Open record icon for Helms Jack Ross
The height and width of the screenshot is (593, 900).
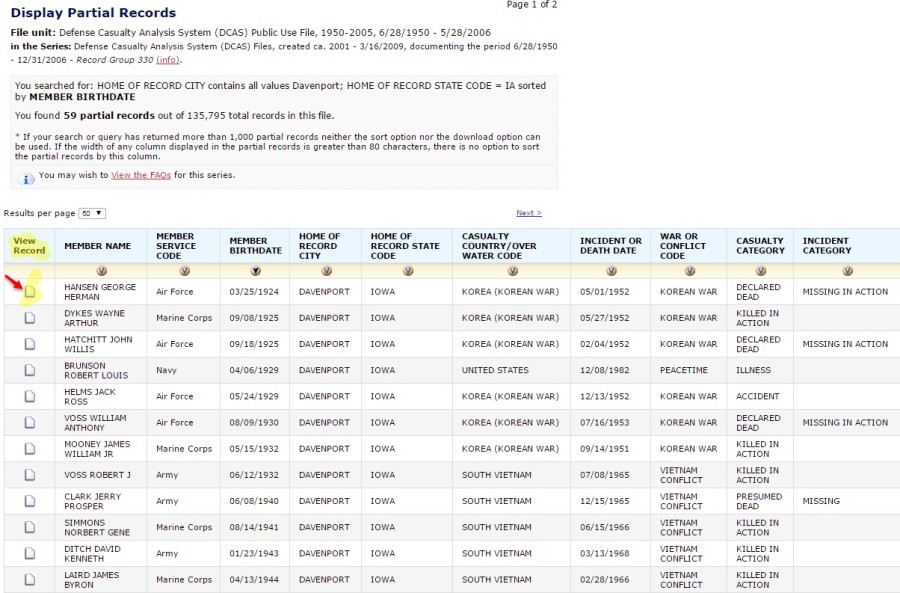coord(30,396)
